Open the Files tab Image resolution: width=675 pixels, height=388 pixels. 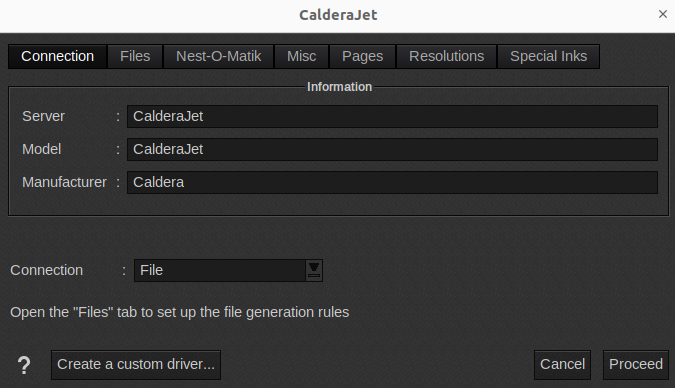click(135, 56)
